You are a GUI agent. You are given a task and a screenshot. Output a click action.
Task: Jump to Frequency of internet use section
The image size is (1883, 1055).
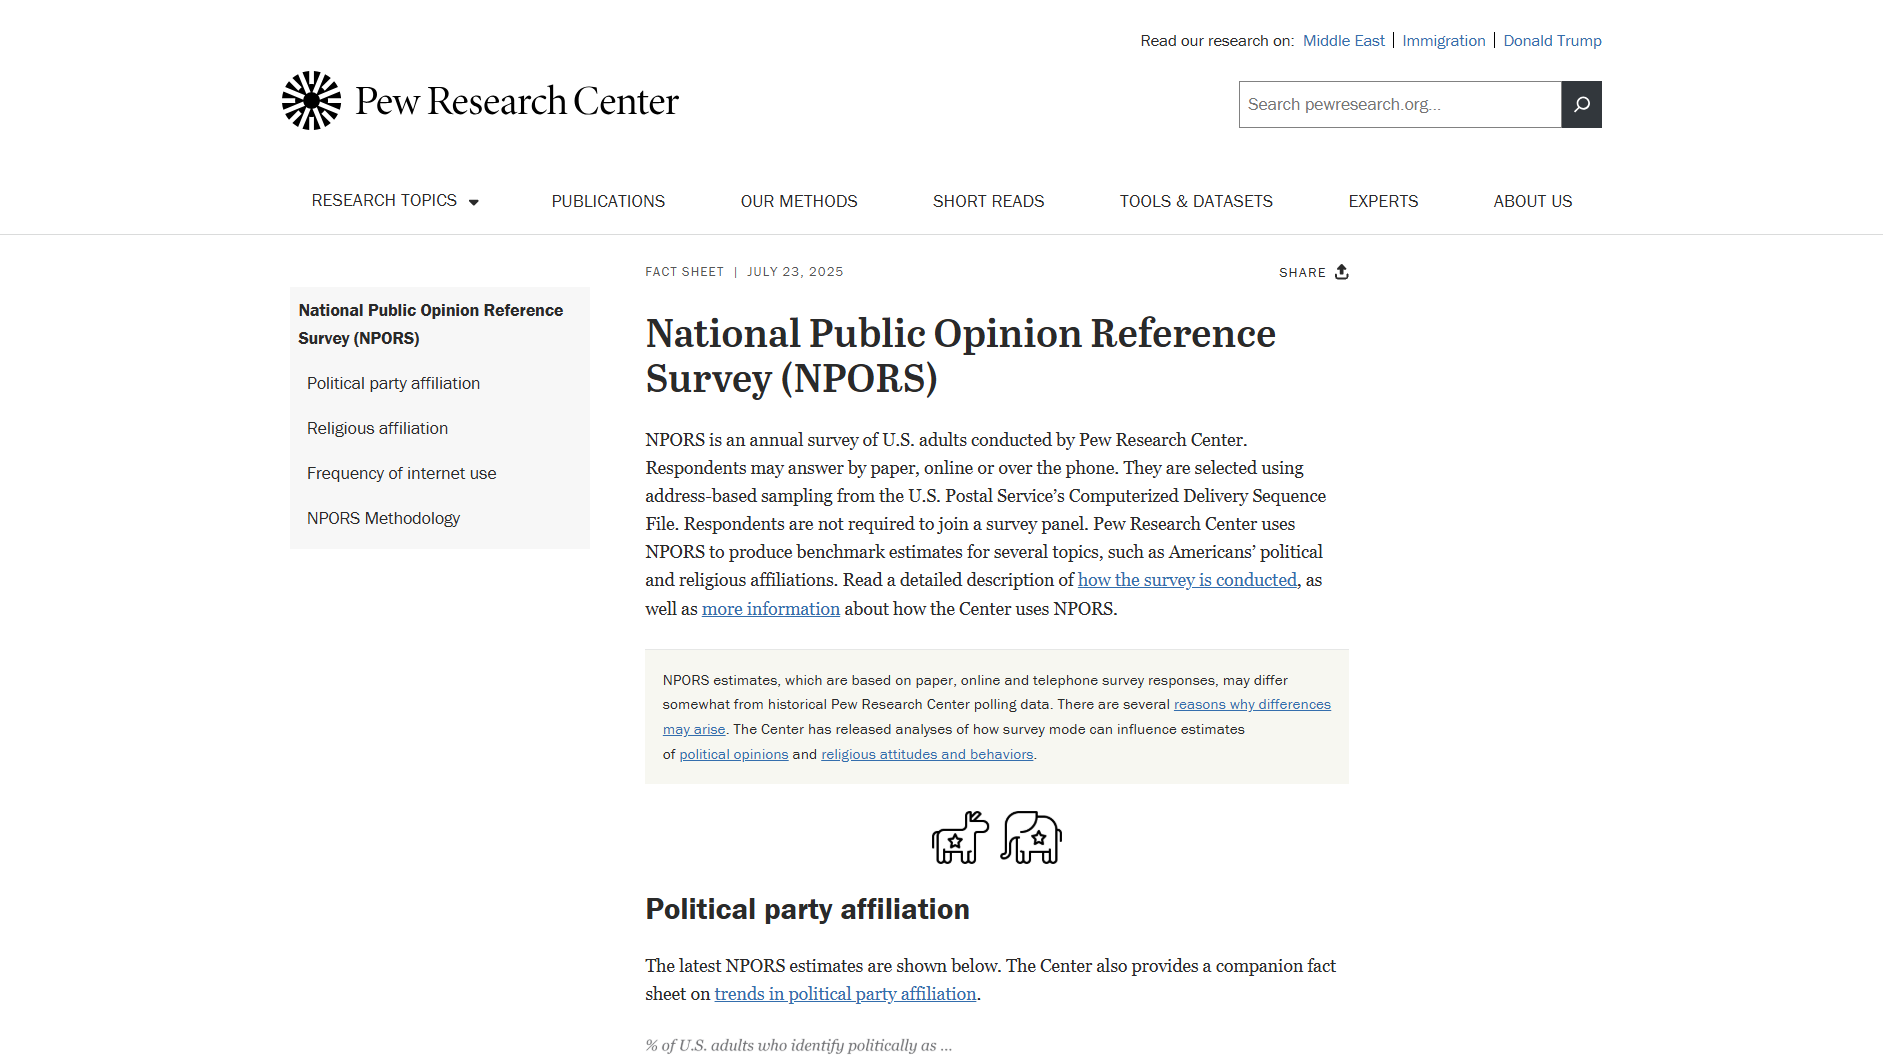pos(401,473)
